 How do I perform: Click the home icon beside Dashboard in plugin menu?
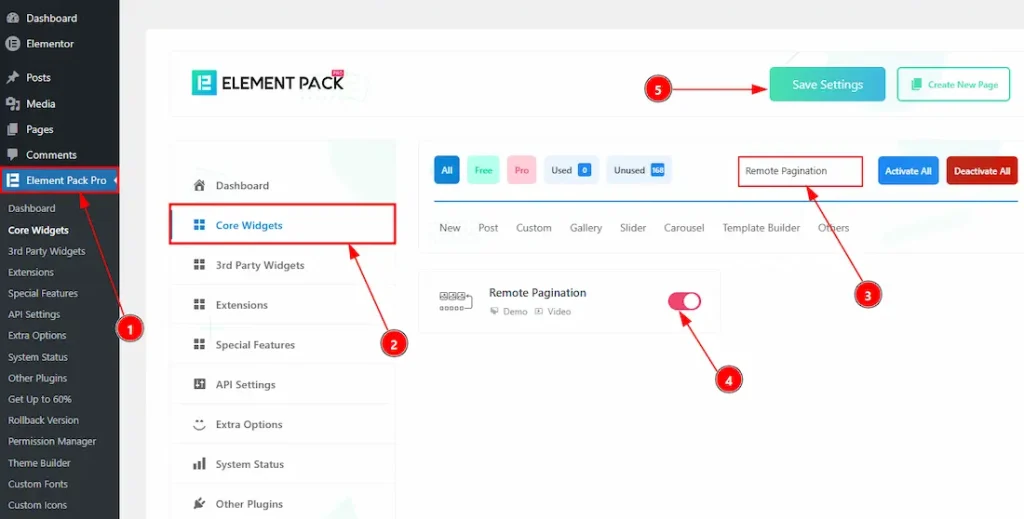coord(199,185)
